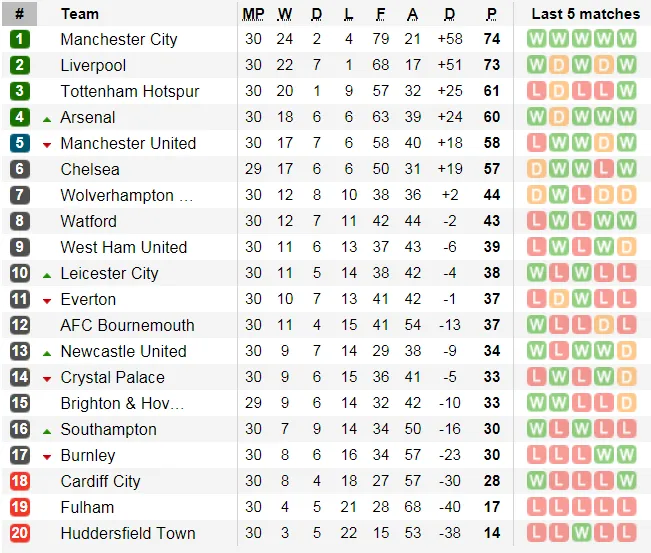Click Tottenham Hotspur's most recent result badge
The height and width of the screenshot is (553, 651).
click(x=626, y=91)
